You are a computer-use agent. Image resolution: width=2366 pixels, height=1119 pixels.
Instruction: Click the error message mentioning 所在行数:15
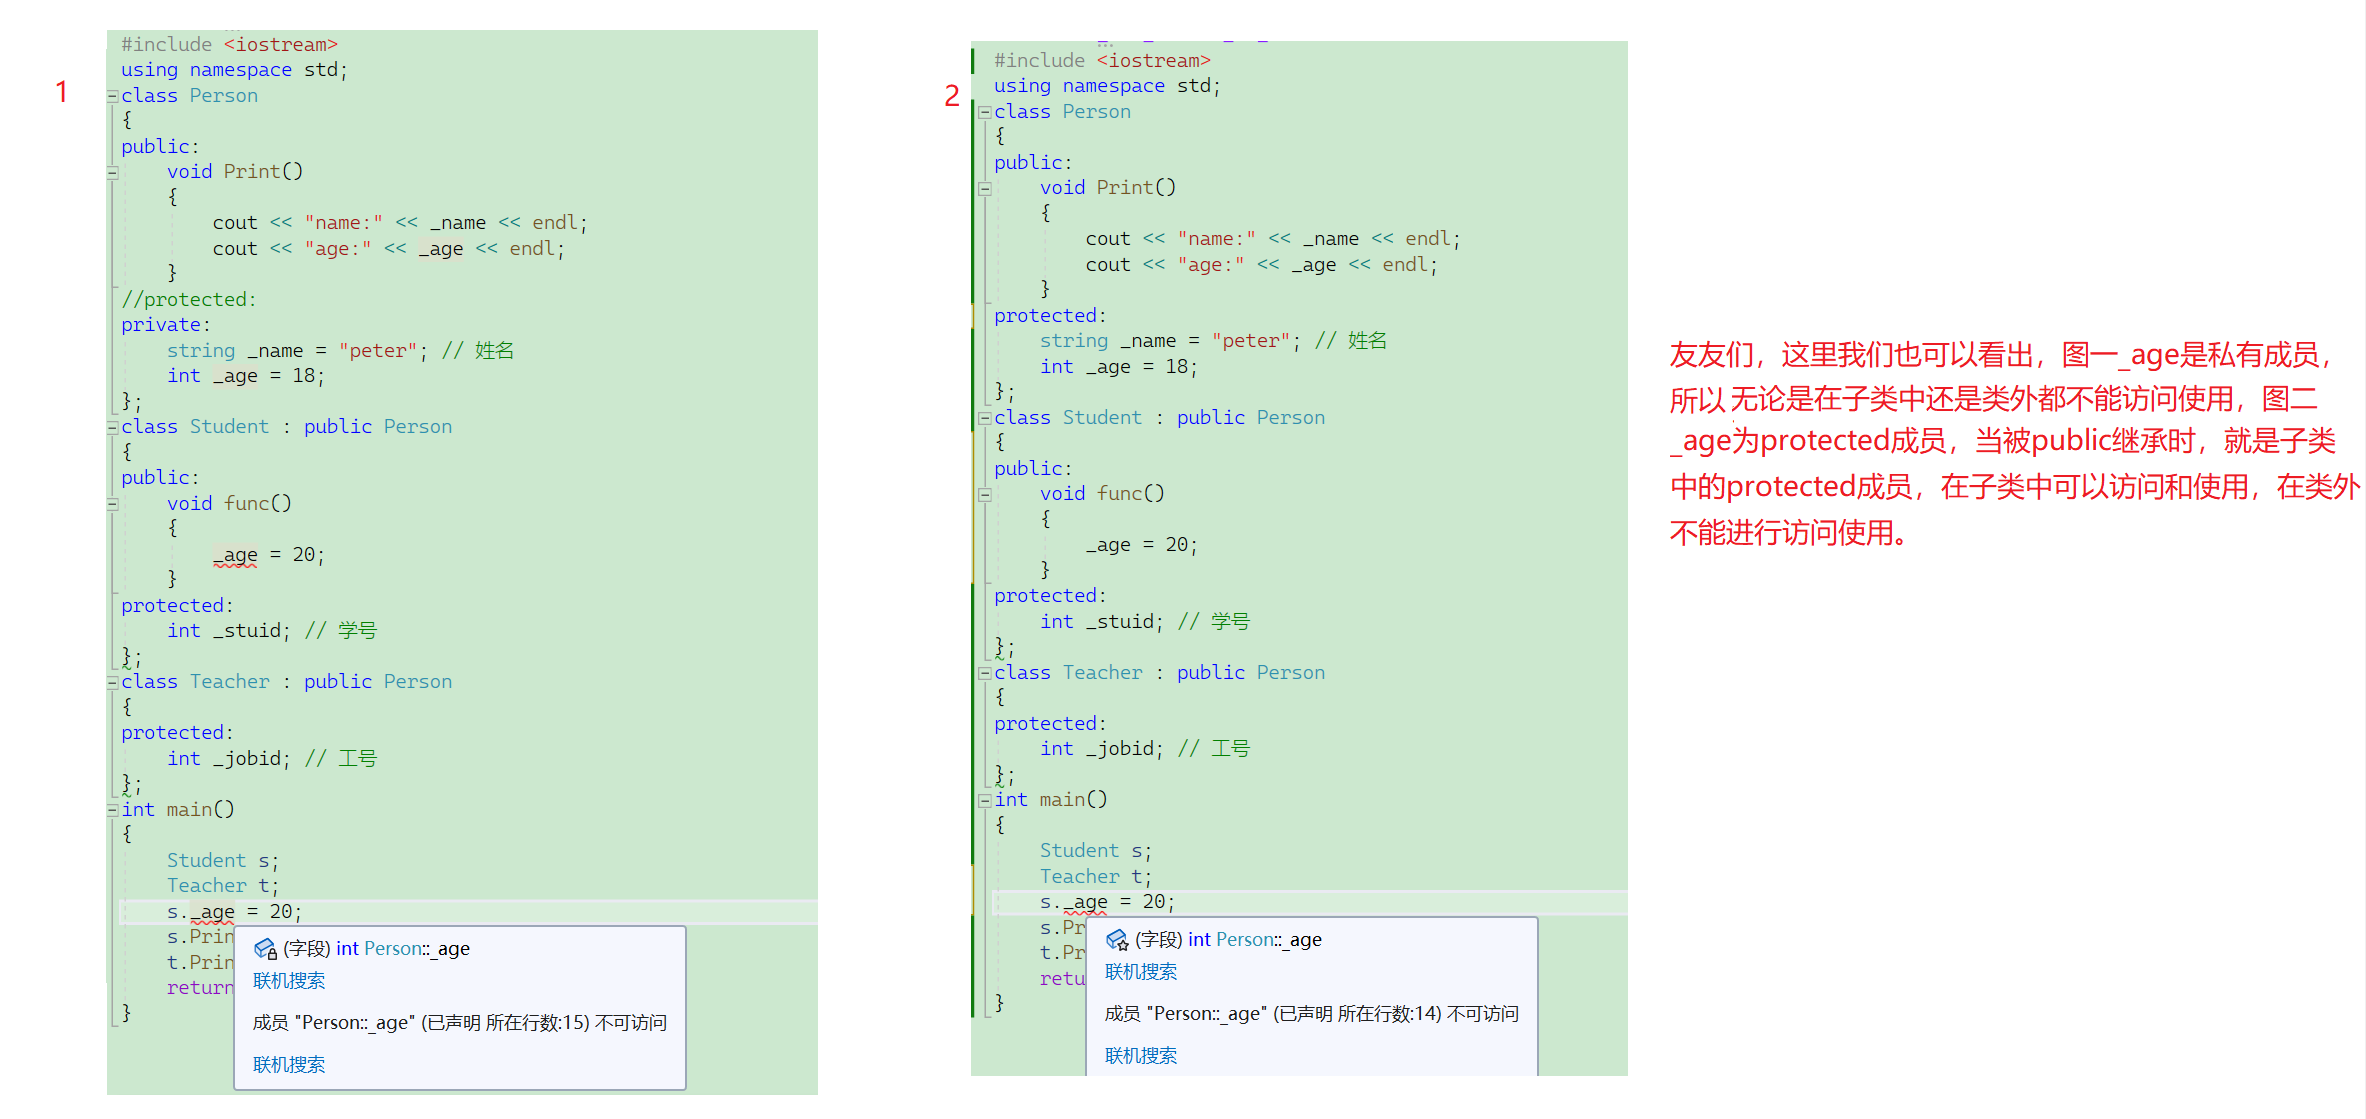point(460,1023)
